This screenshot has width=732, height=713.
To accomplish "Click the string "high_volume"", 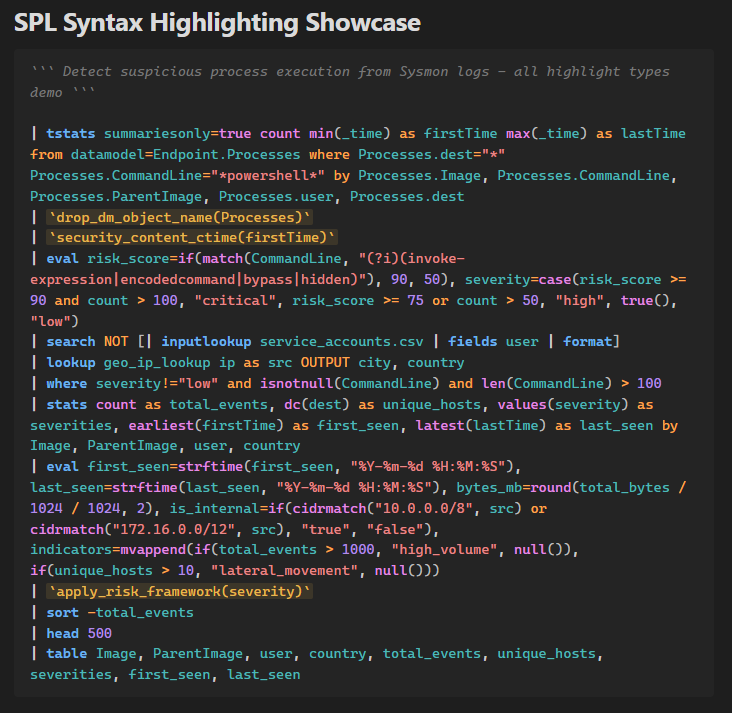I will (x=444, y=550).
